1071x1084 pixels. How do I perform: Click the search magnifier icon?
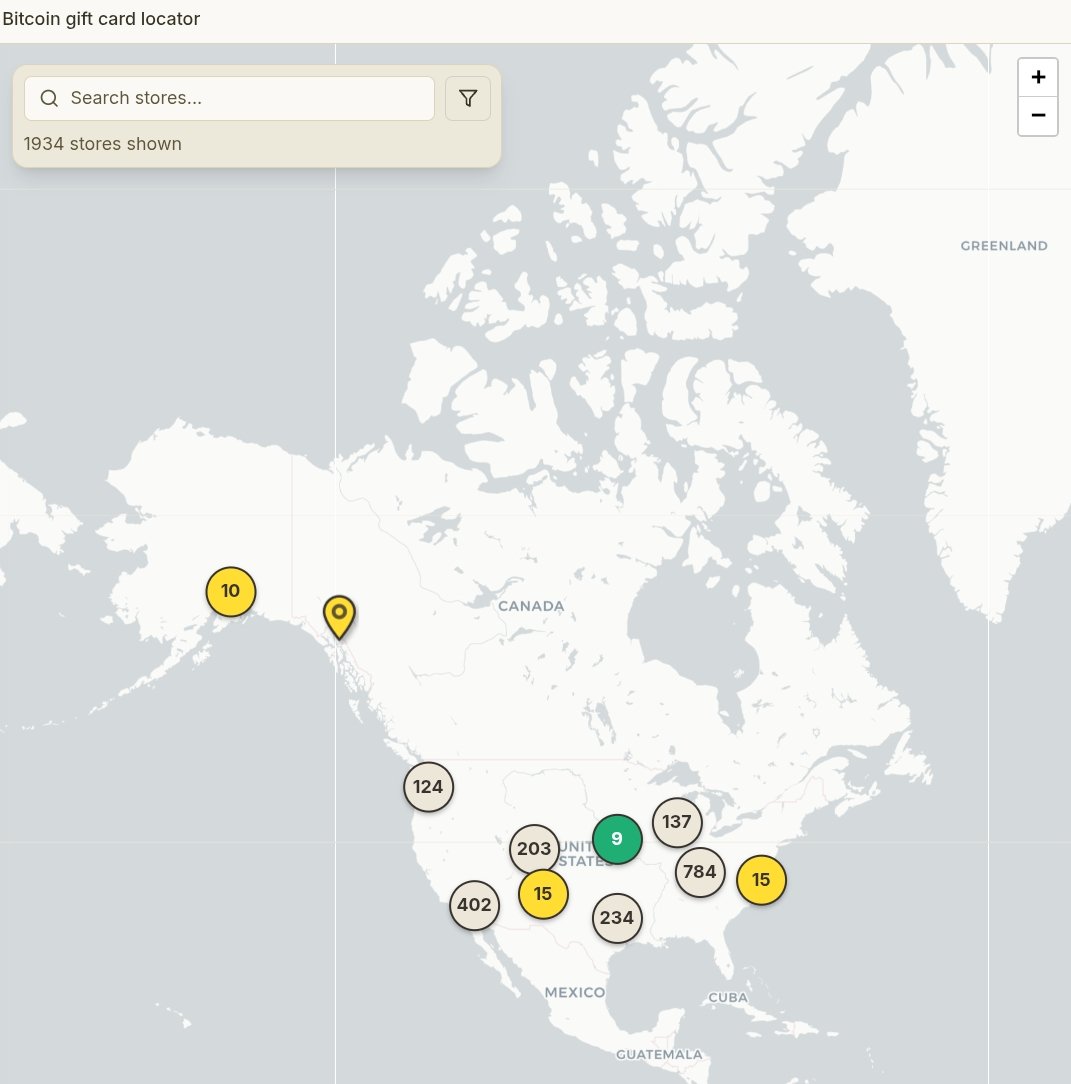click(x=49, y=98)
